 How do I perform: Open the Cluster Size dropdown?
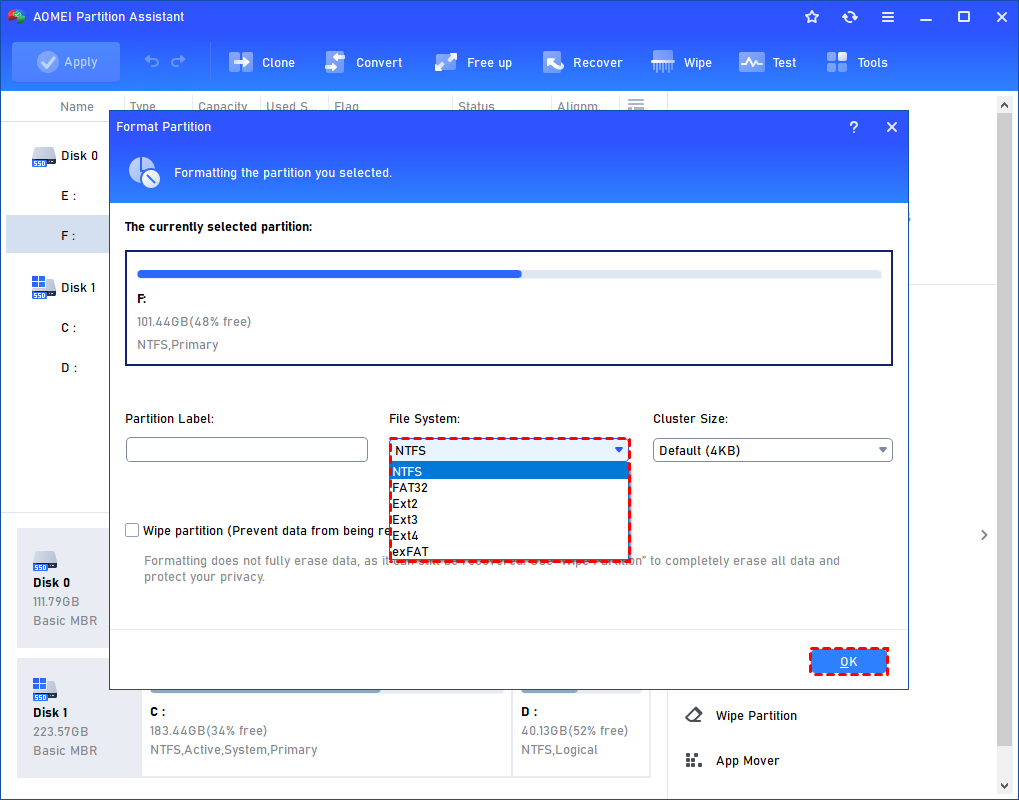click(x=773, y=450)
